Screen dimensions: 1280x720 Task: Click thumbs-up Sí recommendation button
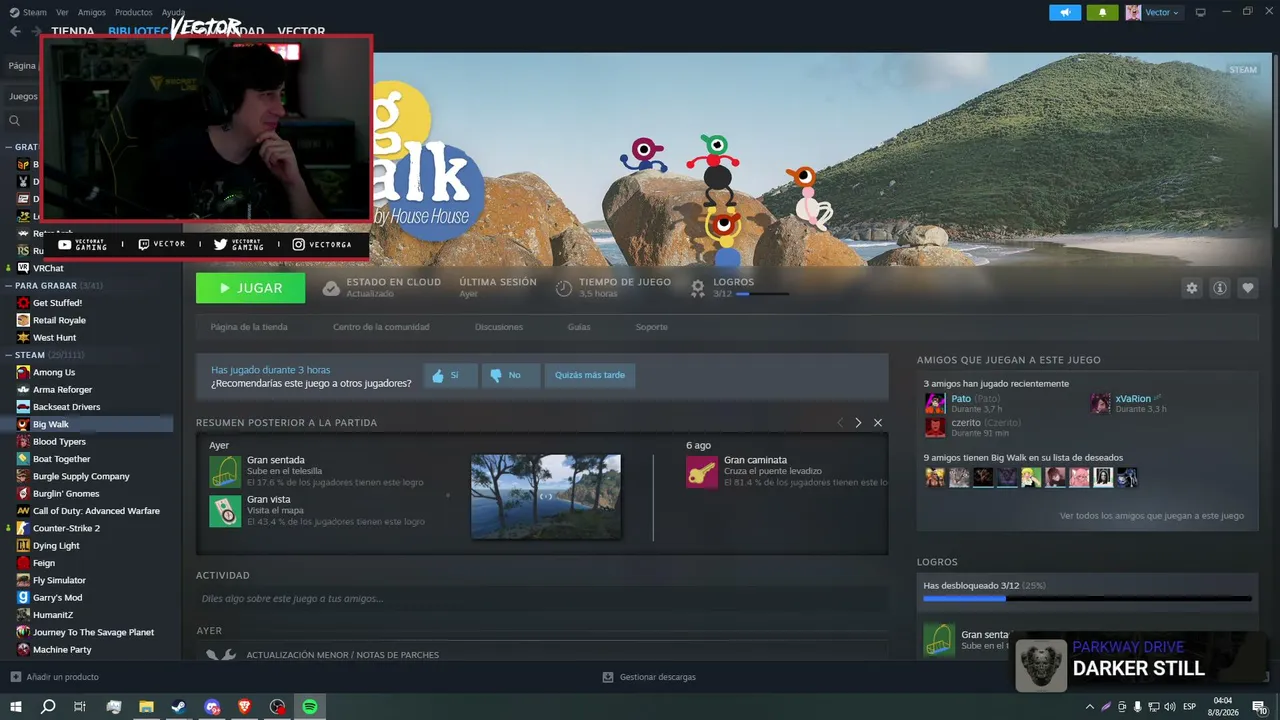449,375
